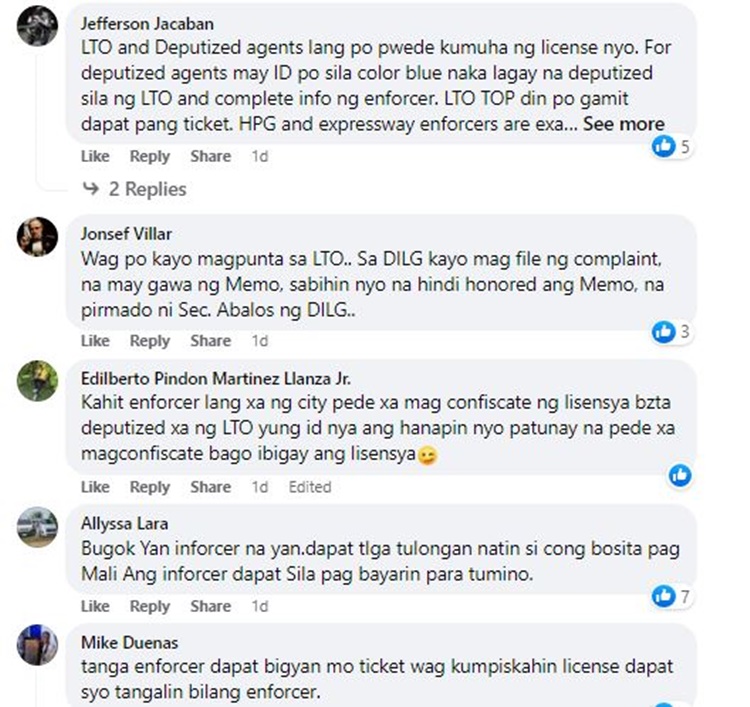This screenshot has height=707, width=750.
Task: Open Jonsef Villar's profile picture
Action: tap(37, 237)
